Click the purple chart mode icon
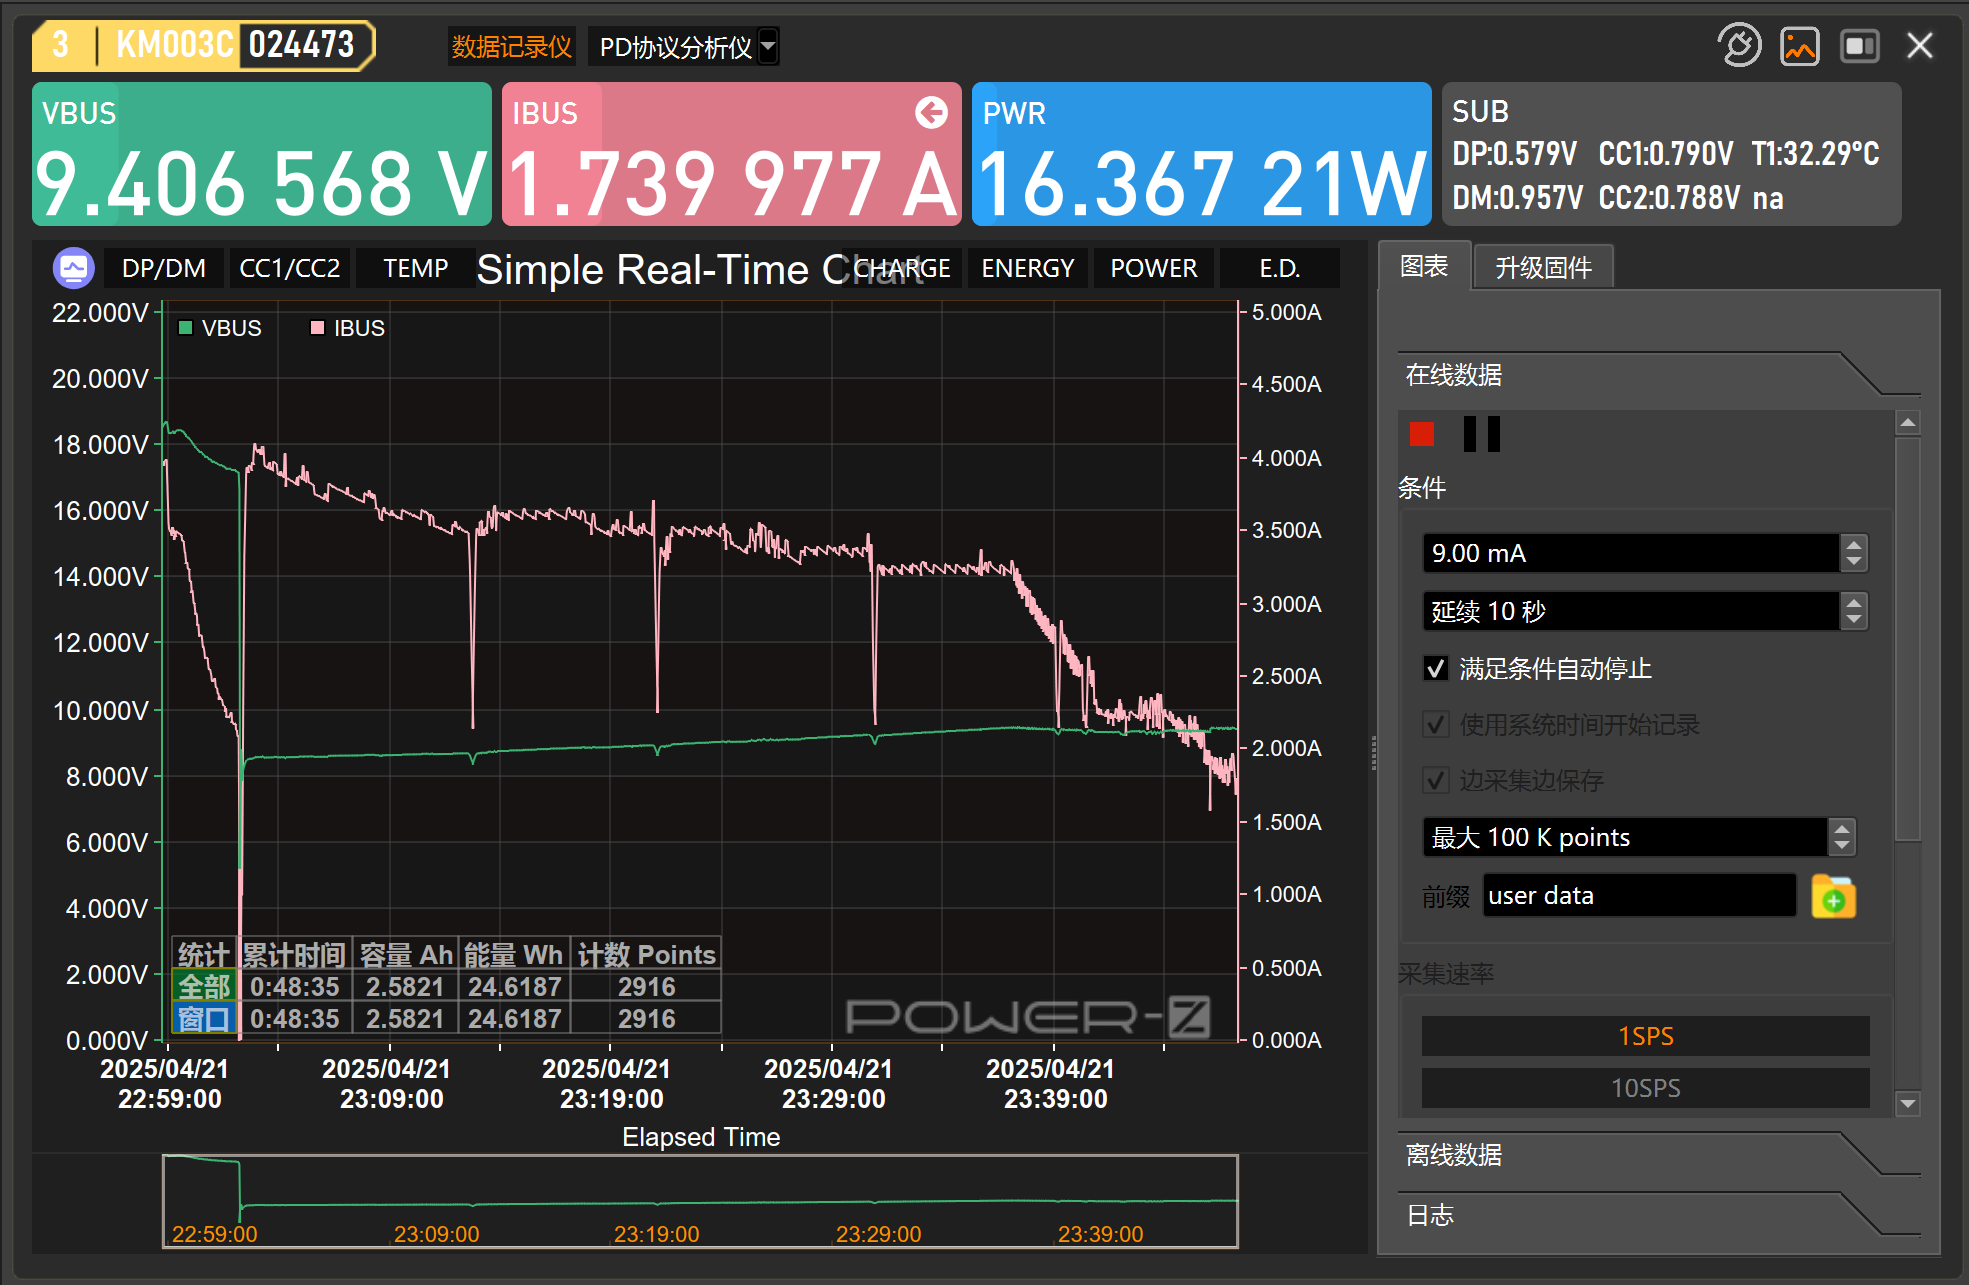The width and height of the screenshot is (1969, 1285). click(73, 268)
